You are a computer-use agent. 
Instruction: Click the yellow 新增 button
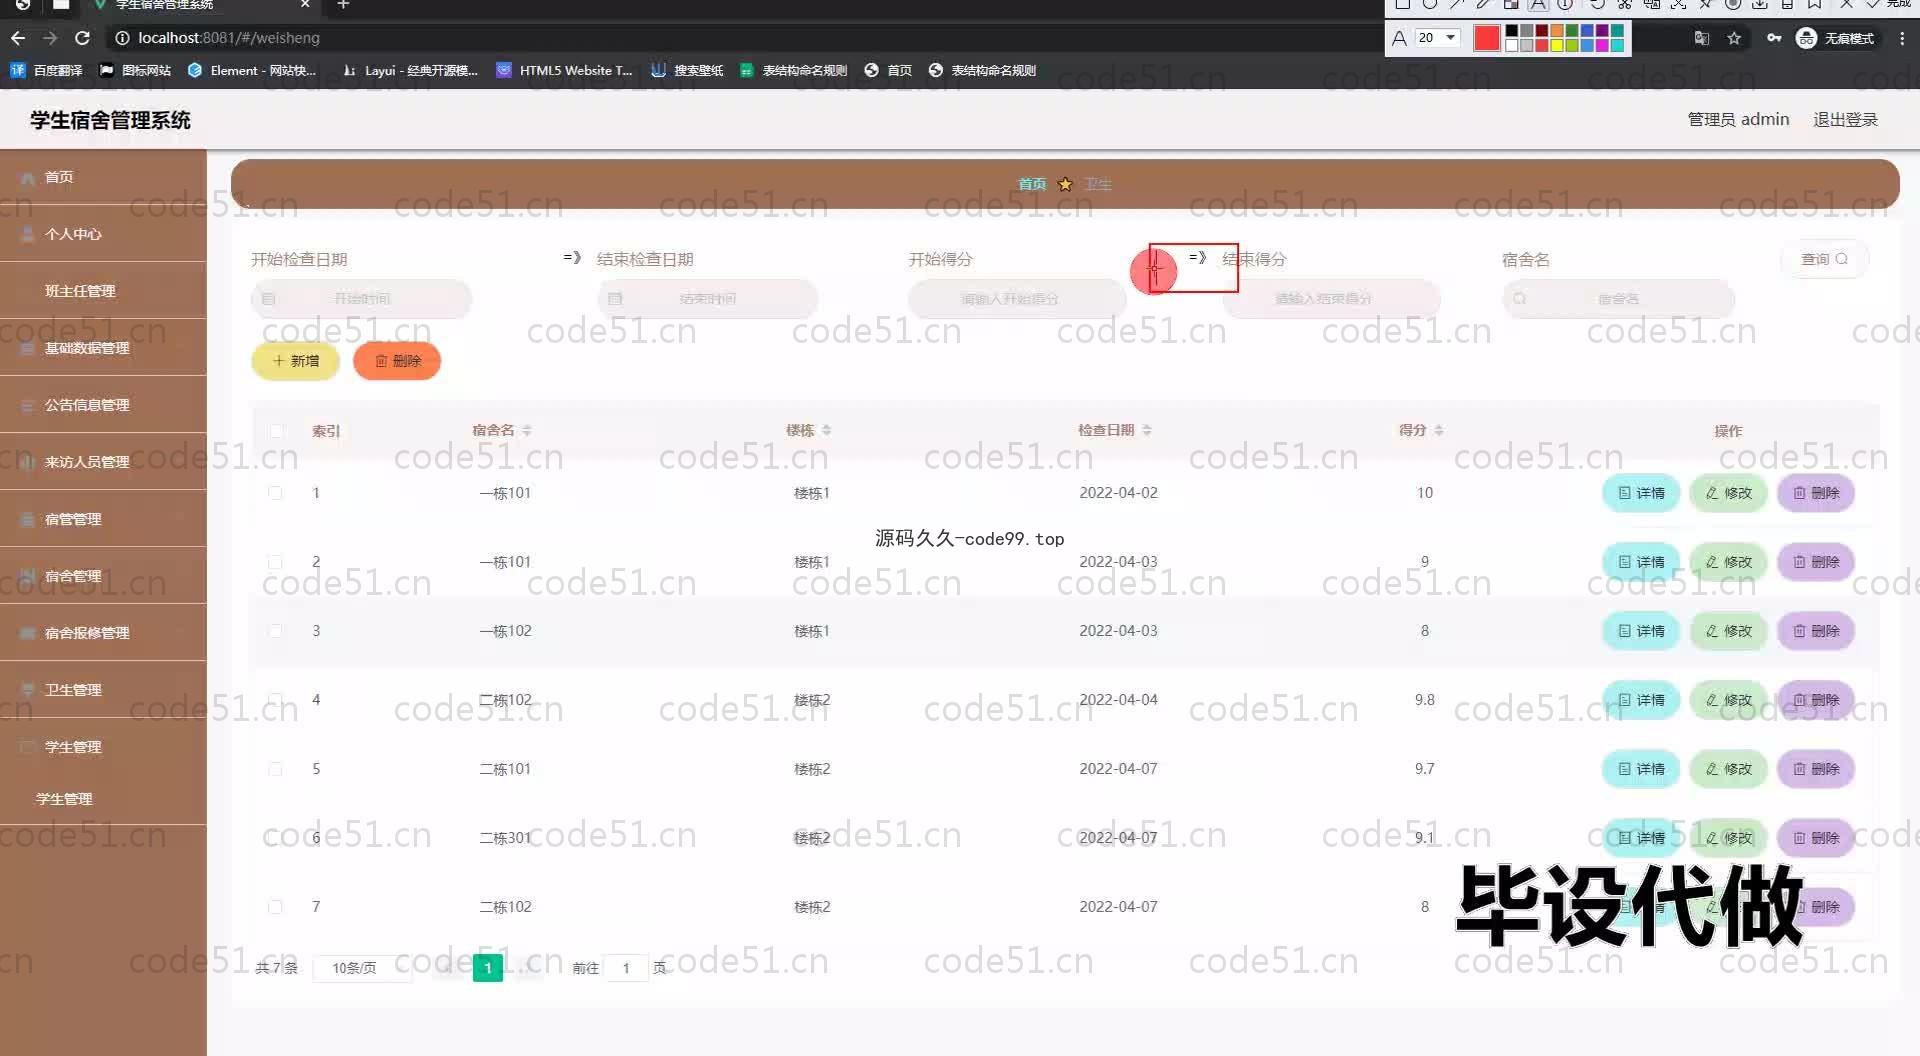(295, 361)
